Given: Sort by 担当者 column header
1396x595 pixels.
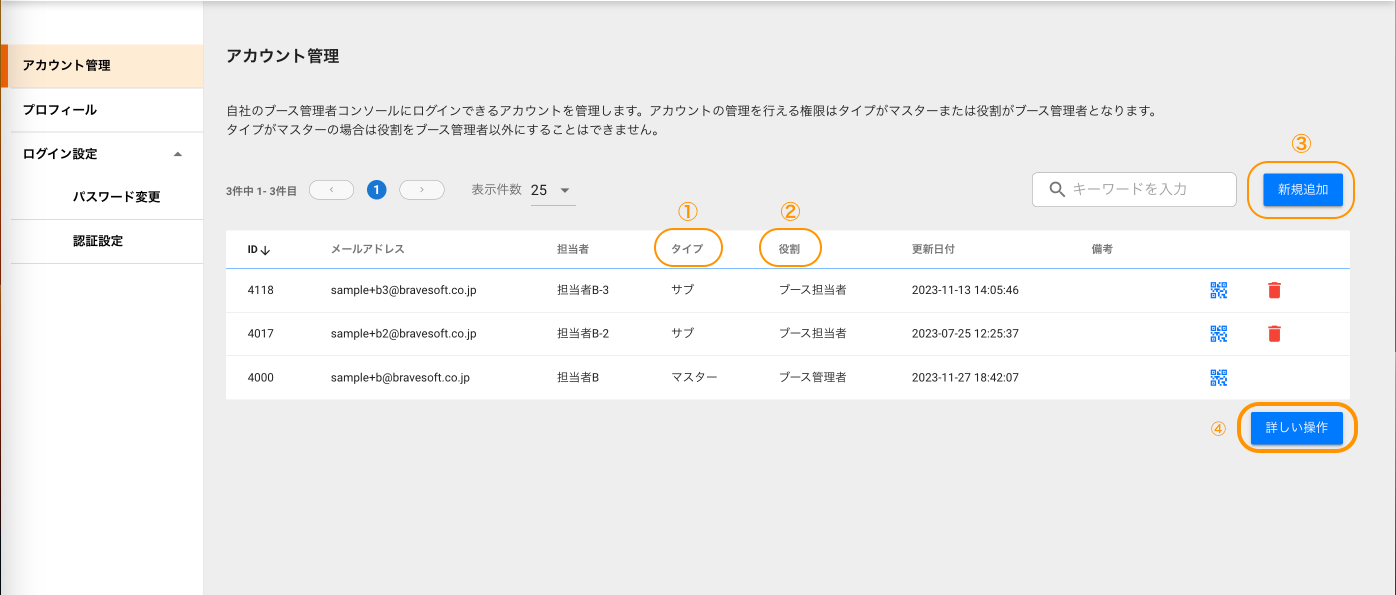Looking at the screenshot, I should [573, 250].
